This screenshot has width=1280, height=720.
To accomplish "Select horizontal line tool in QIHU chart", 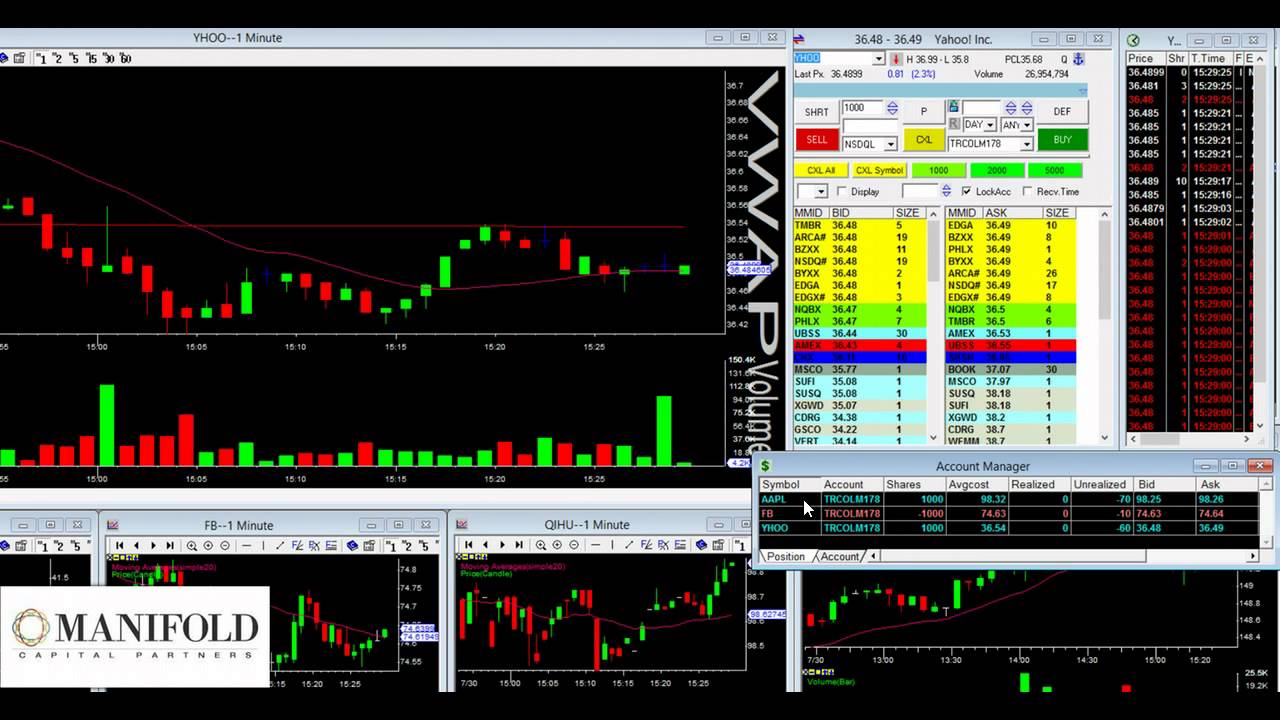I will click(x=595, y=545).
